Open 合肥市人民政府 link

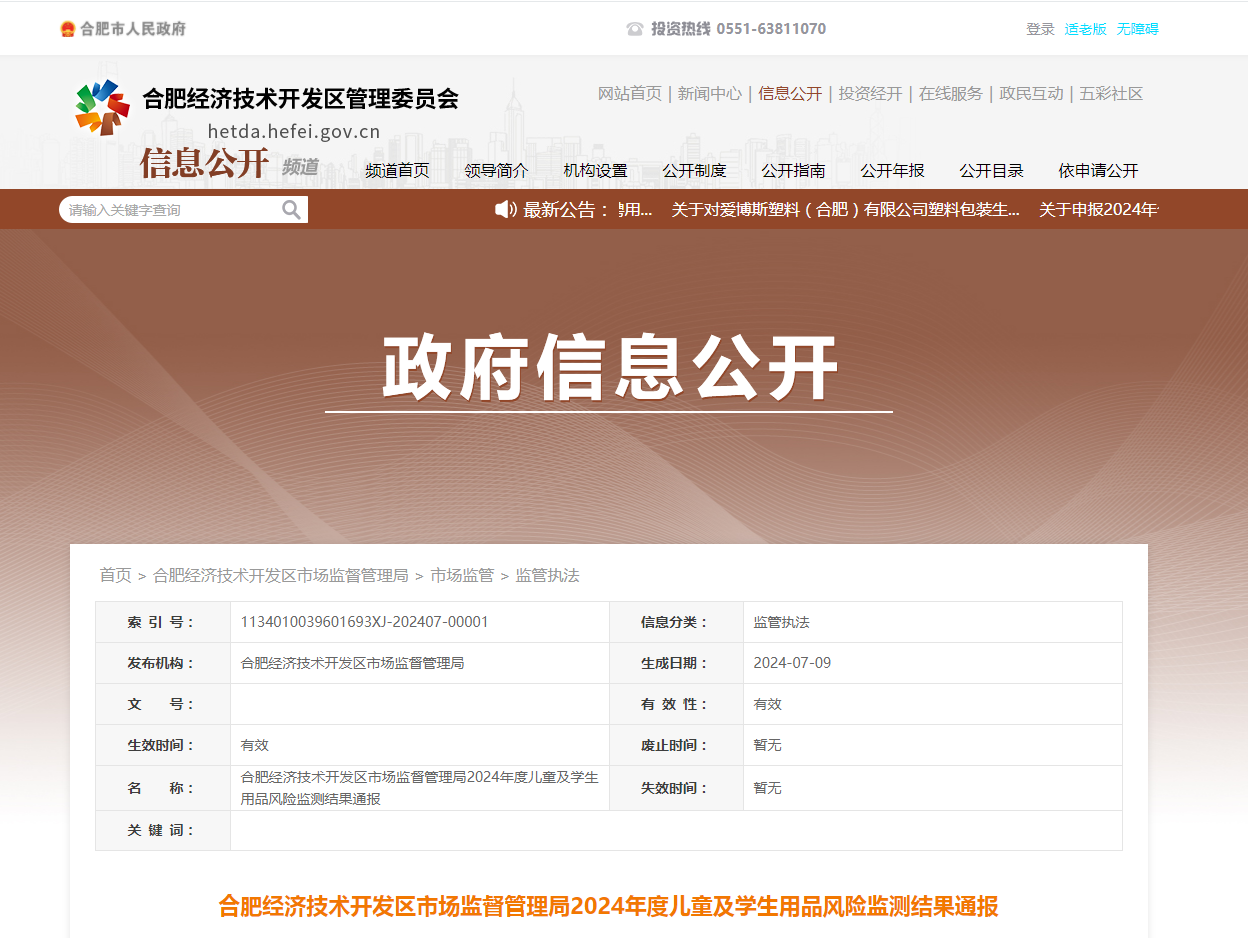pos(133,29)
